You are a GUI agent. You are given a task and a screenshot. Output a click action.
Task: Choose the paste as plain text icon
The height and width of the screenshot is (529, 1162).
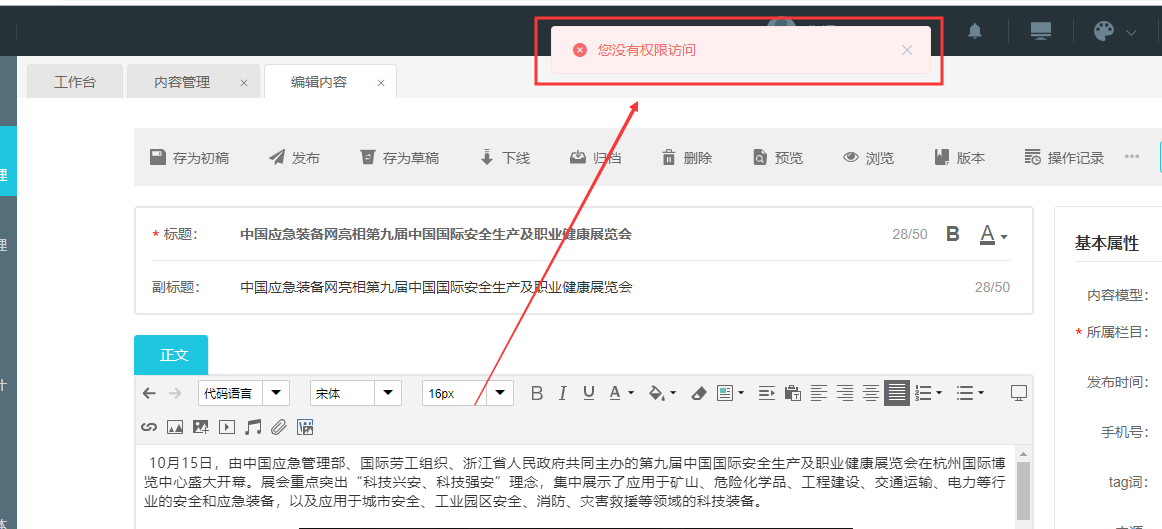792,393
